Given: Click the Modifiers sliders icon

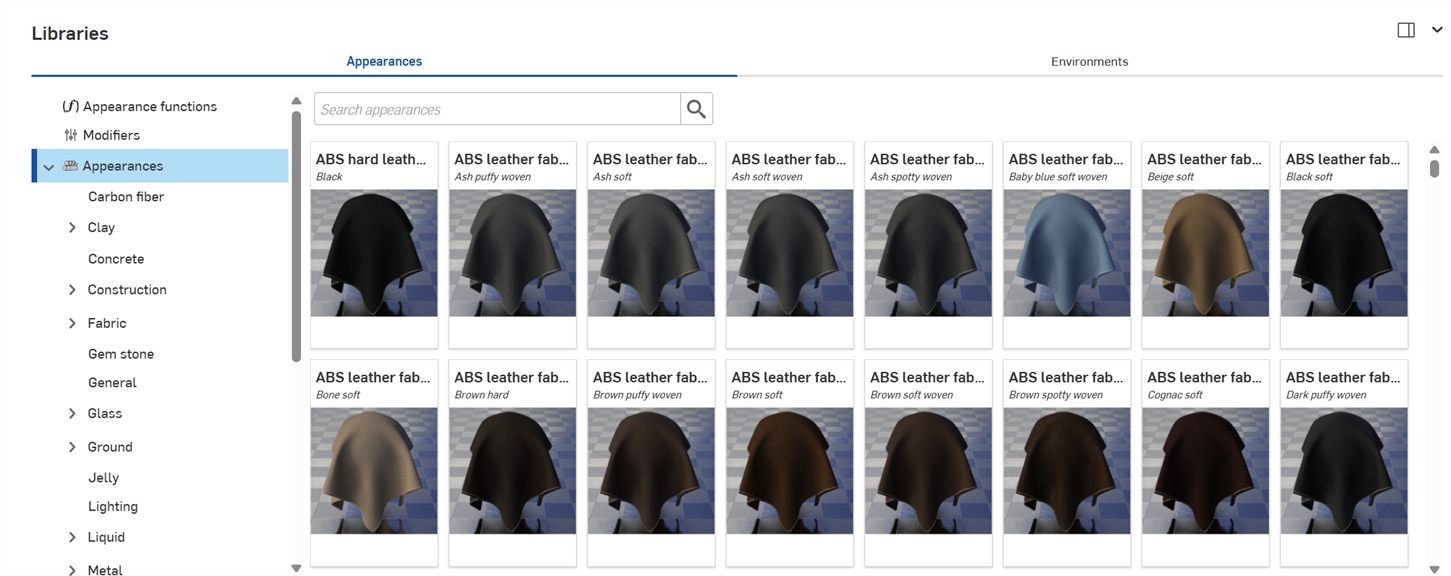Looking at the screenshot, I should pos(70,135).
